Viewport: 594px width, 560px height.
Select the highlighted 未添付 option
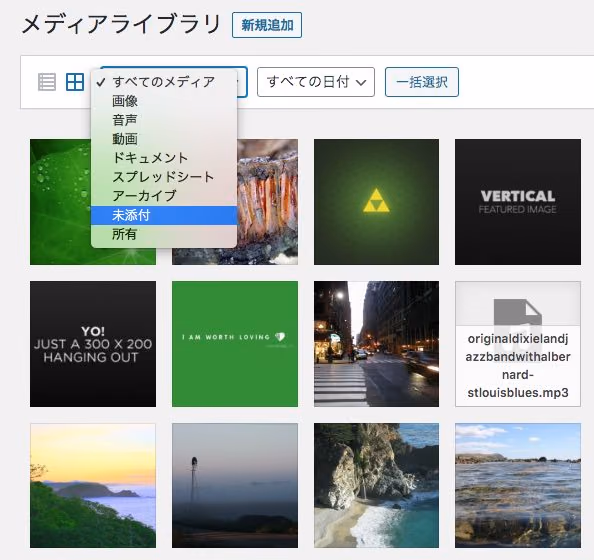[x=164, y=215]
